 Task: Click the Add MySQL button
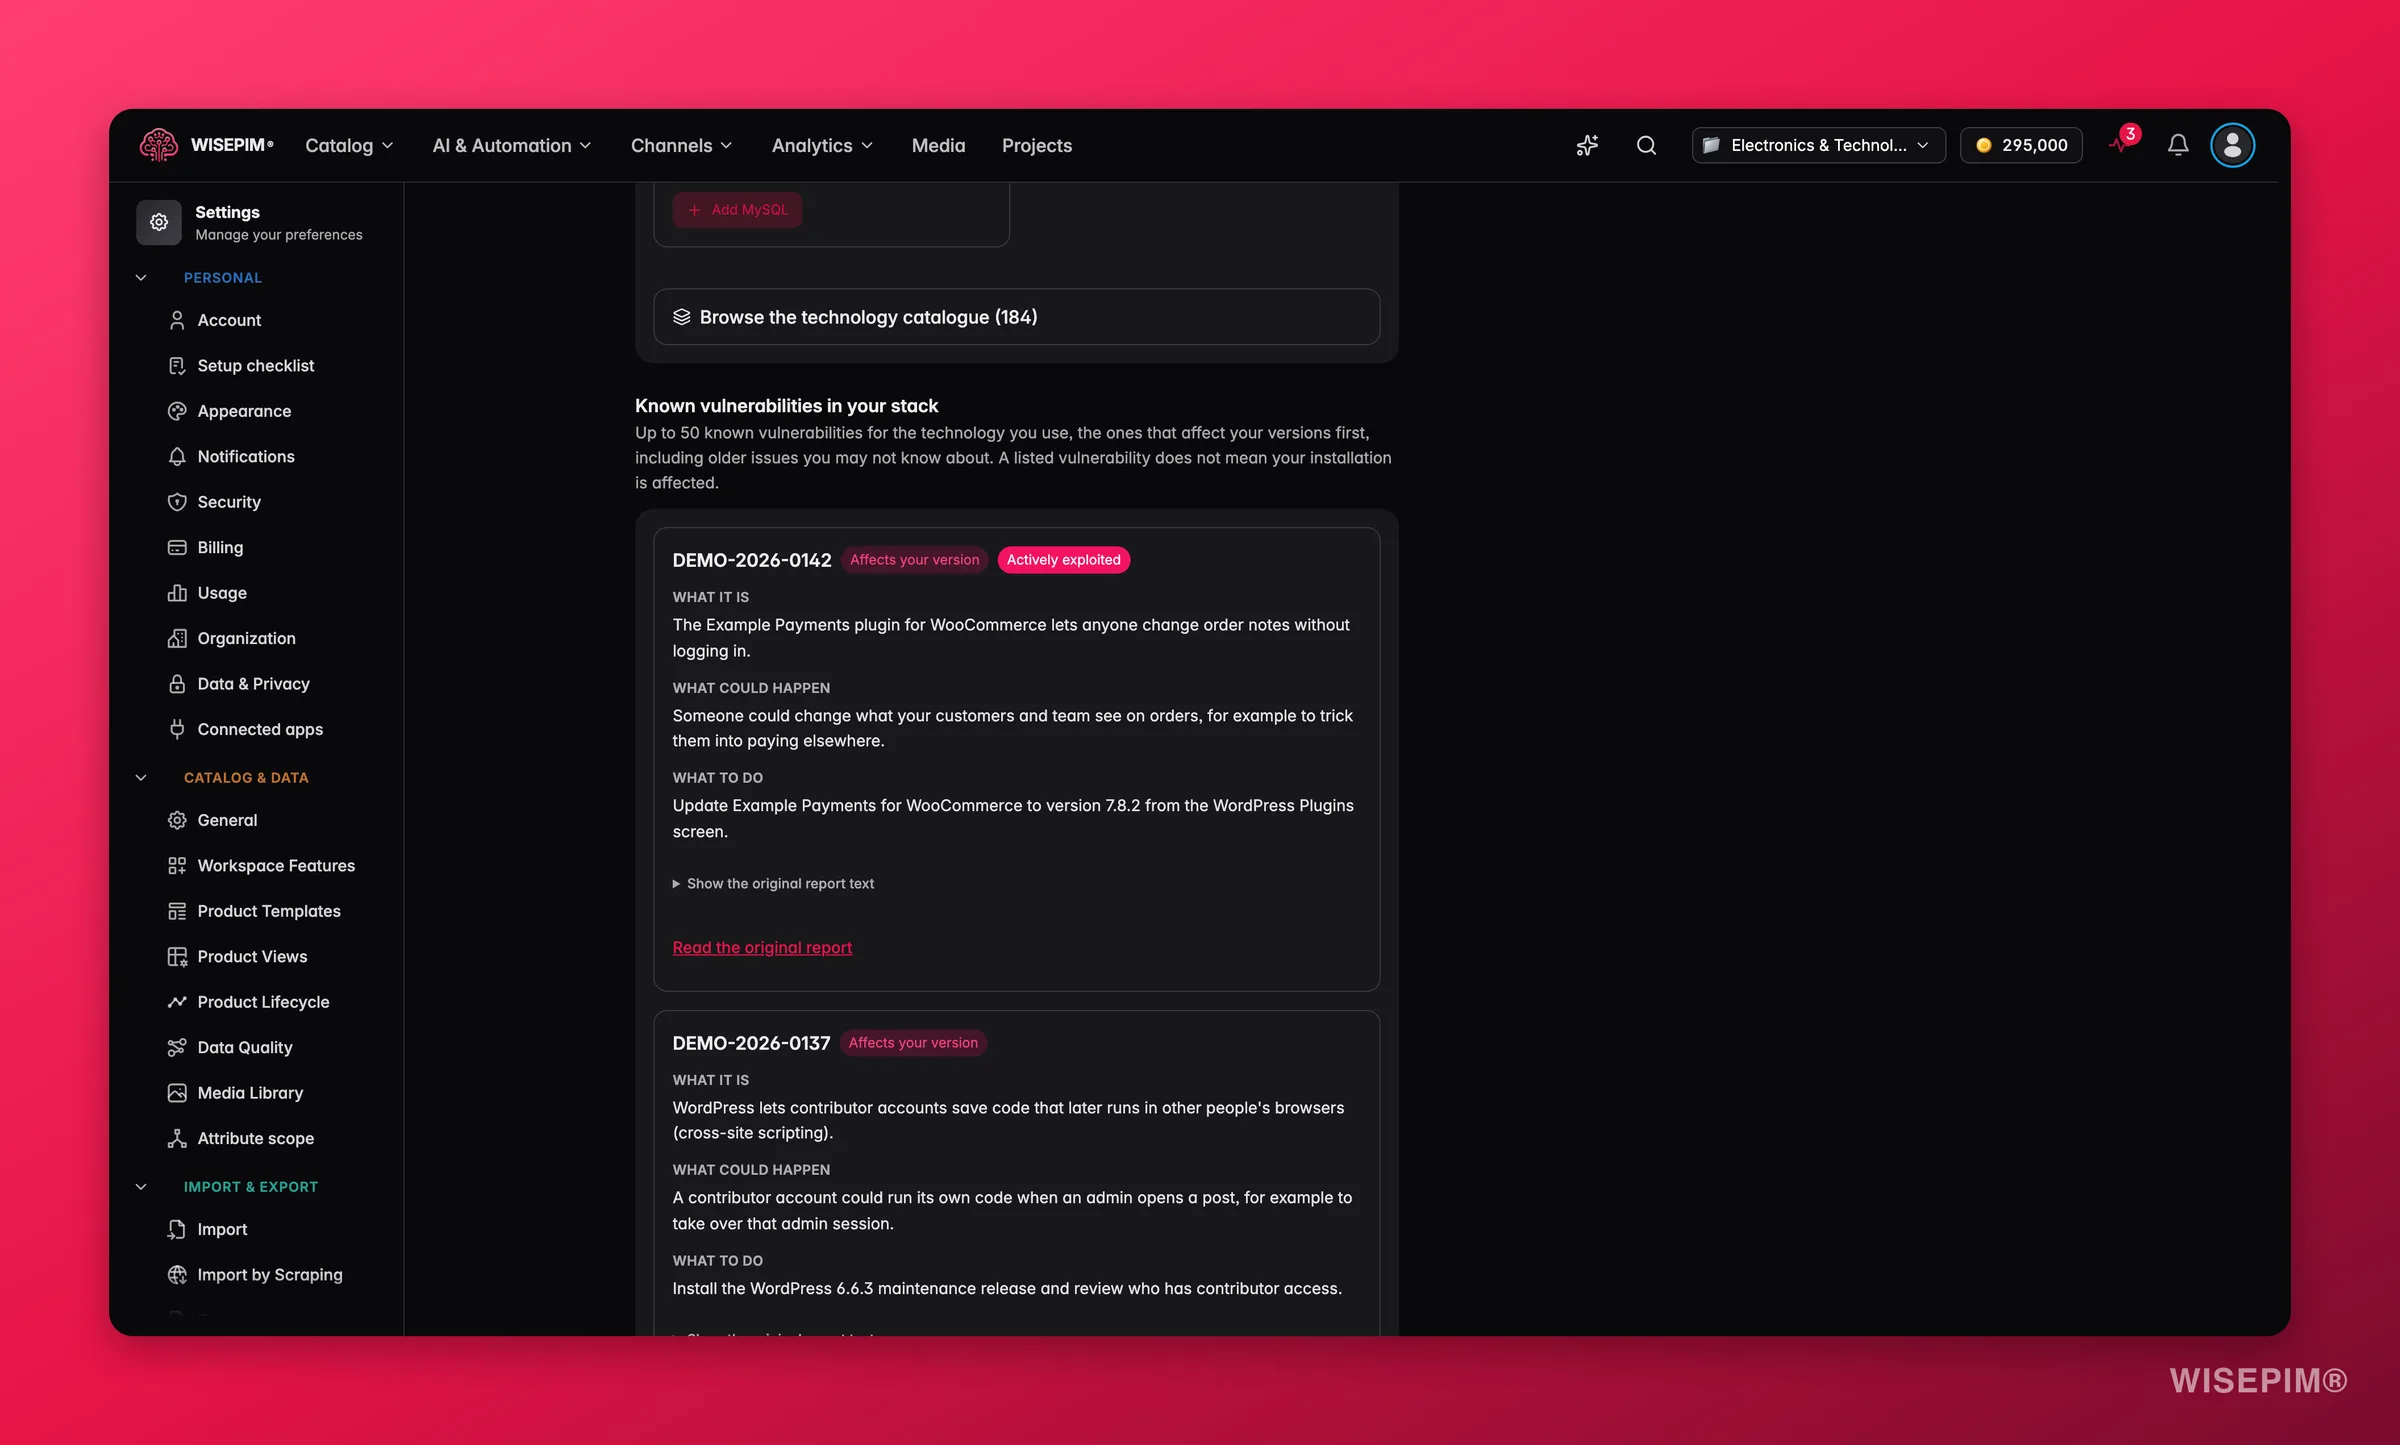(x=738, y=210)
